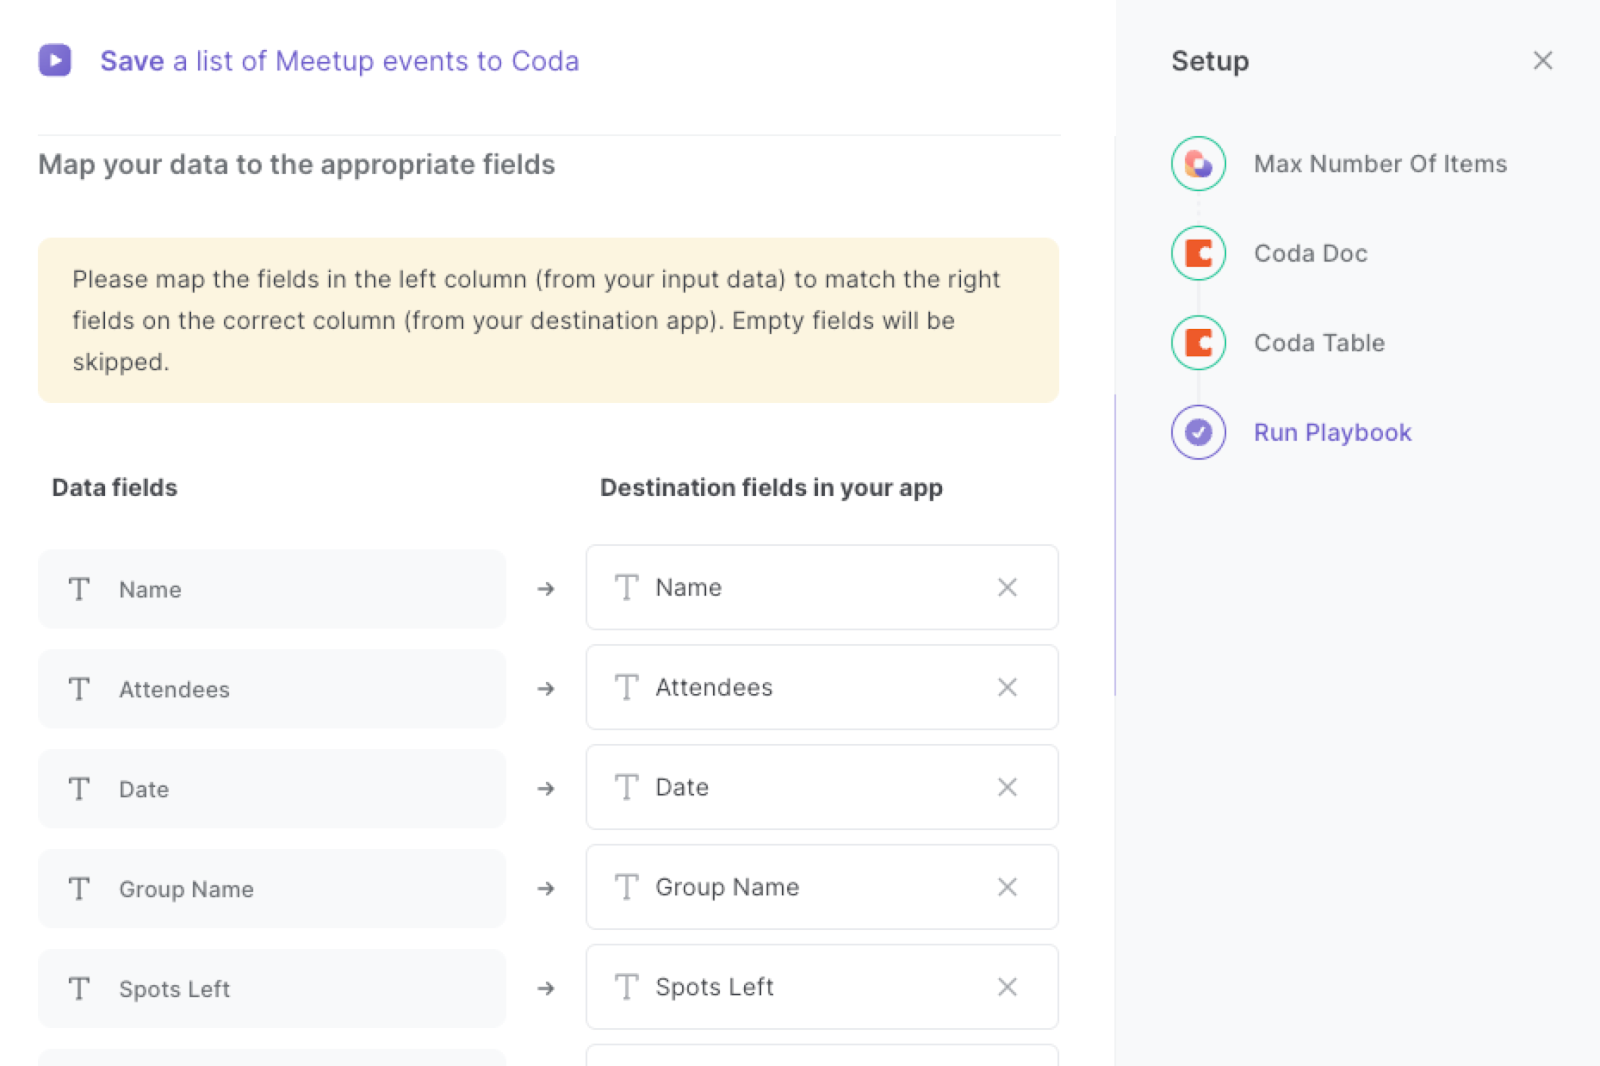Remove the Group Name destination mapping
The height and width of the screenshot is (1066, 1600).
pyautogui.click(x=1007, y=887)
